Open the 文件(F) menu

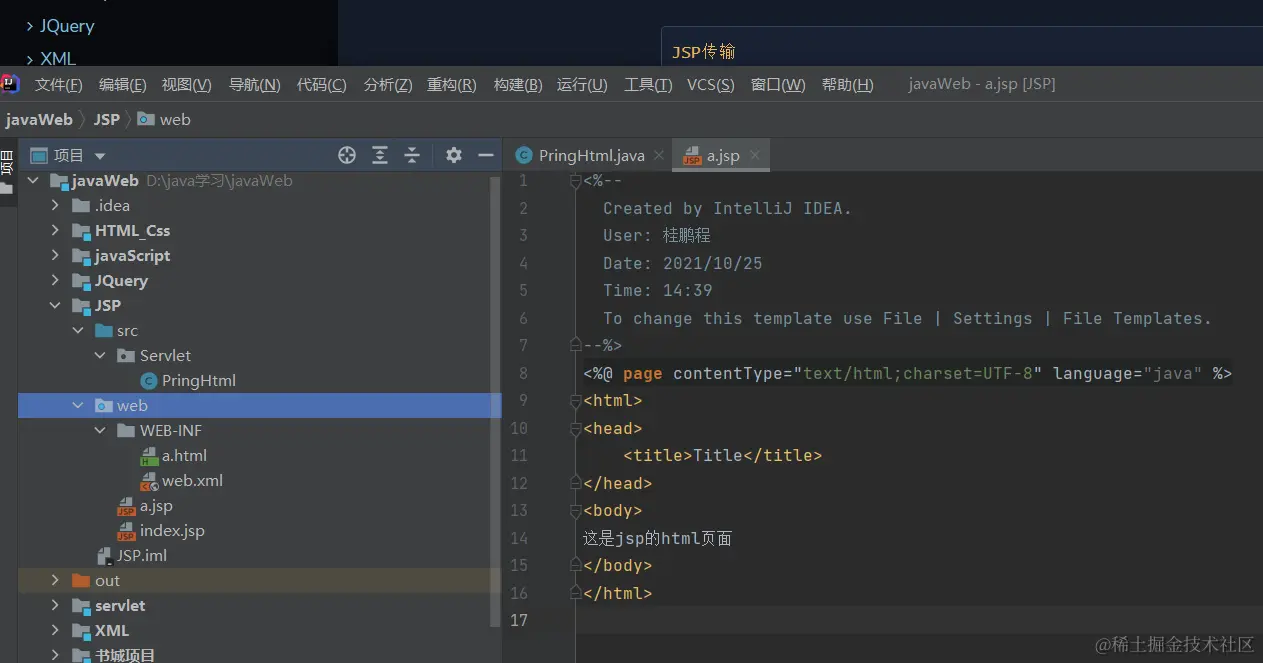tap(59, 84)
